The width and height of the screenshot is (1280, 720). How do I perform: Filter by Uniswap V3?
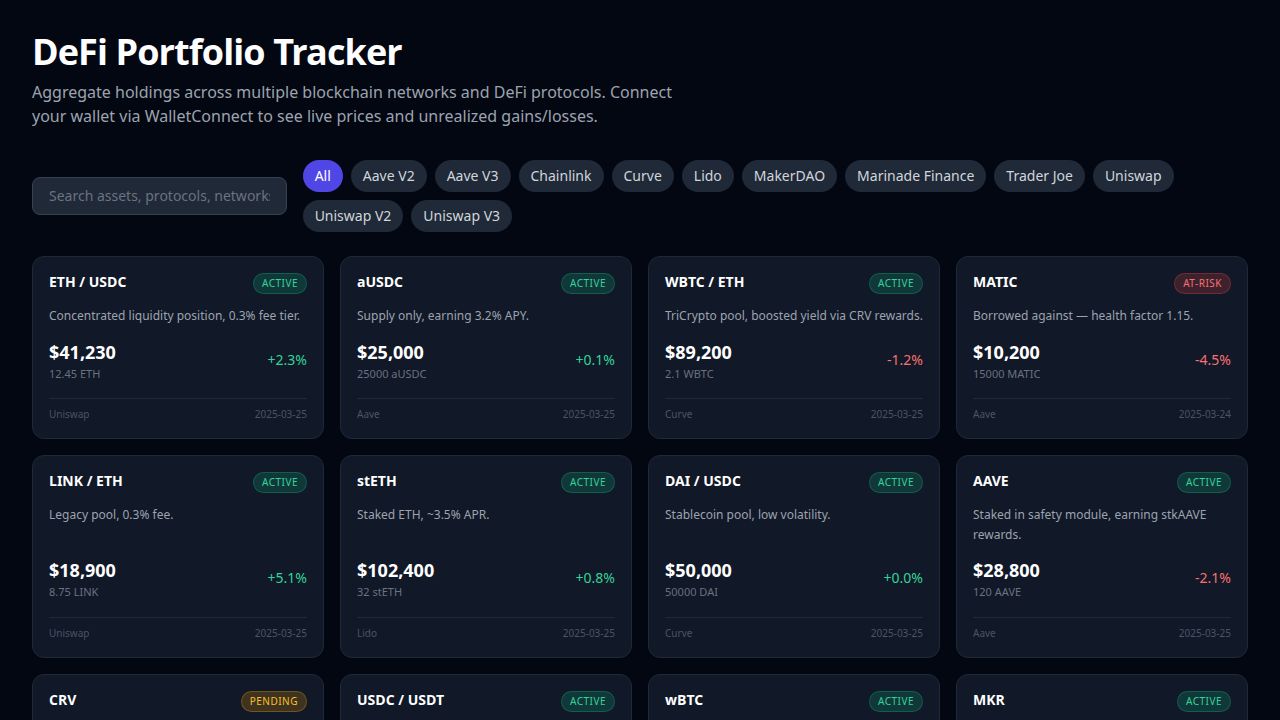(x=461, y=216)
